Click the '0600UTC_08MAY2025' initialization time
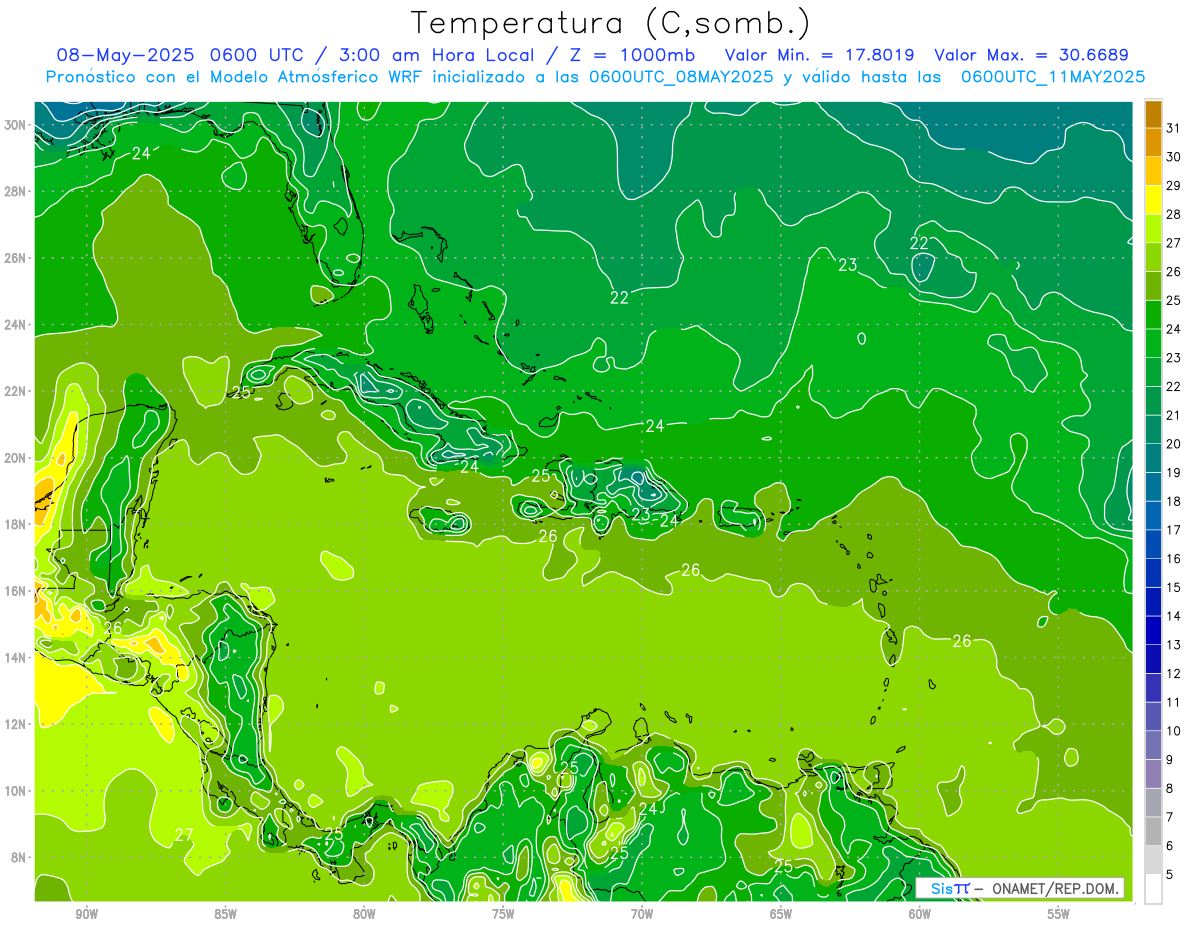The height and width of the screenshot is (927, 1200). coord(681,77)
